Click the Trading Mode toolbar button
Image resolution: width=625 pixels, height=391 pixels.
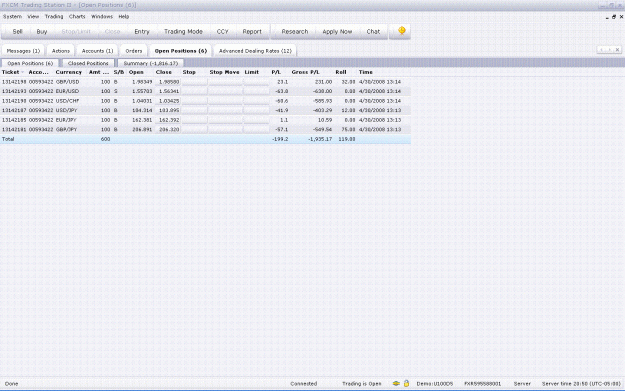[183, 31]
